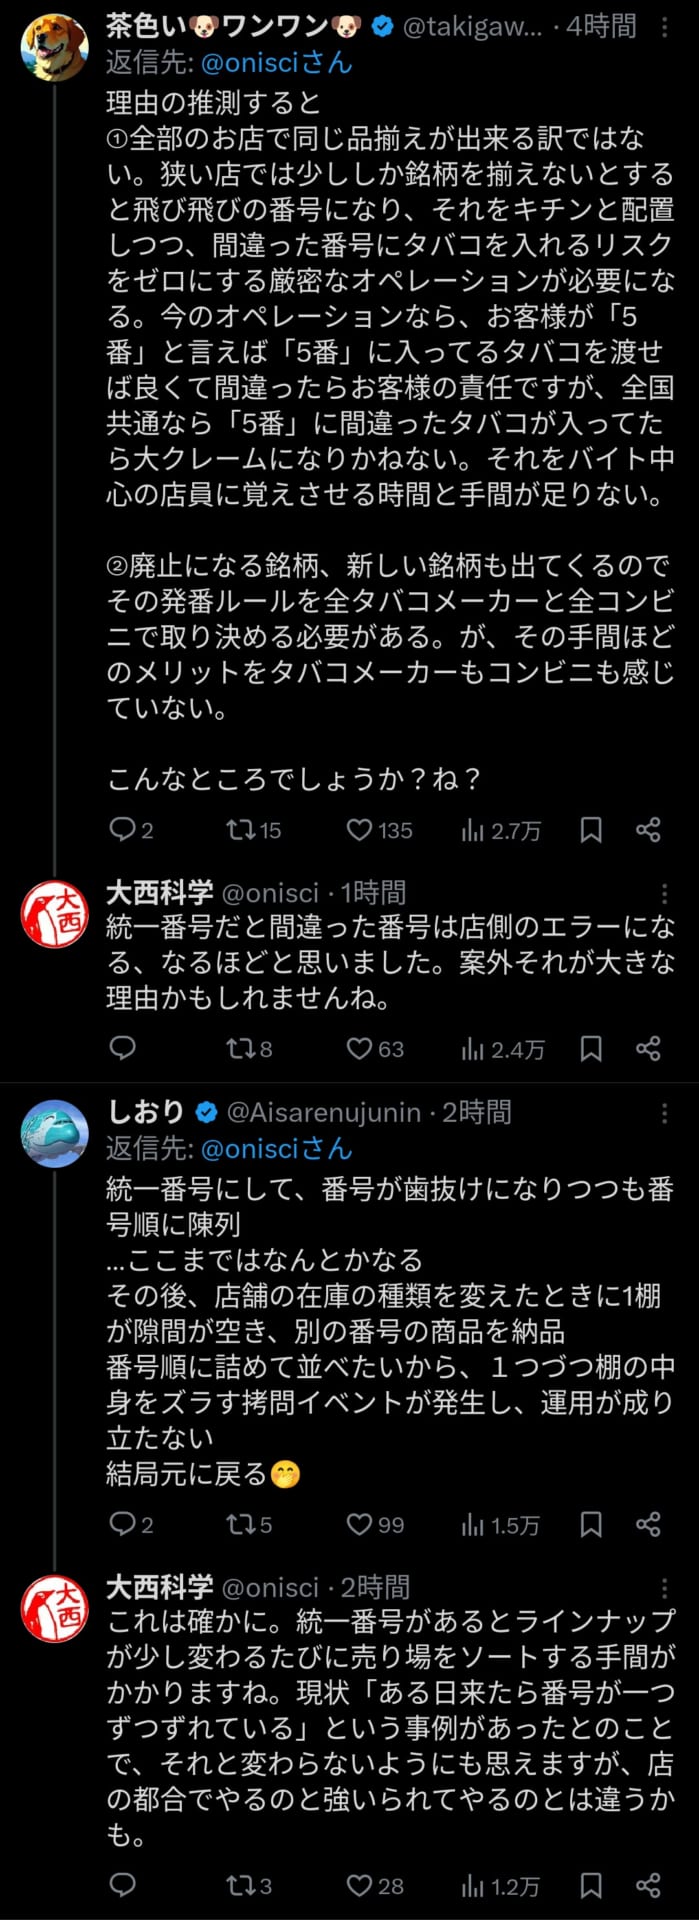This screenshot has width=699, height=1920.
Task: Open more options for 茶色いワンワン's tweet
Action: coord(665,26)
